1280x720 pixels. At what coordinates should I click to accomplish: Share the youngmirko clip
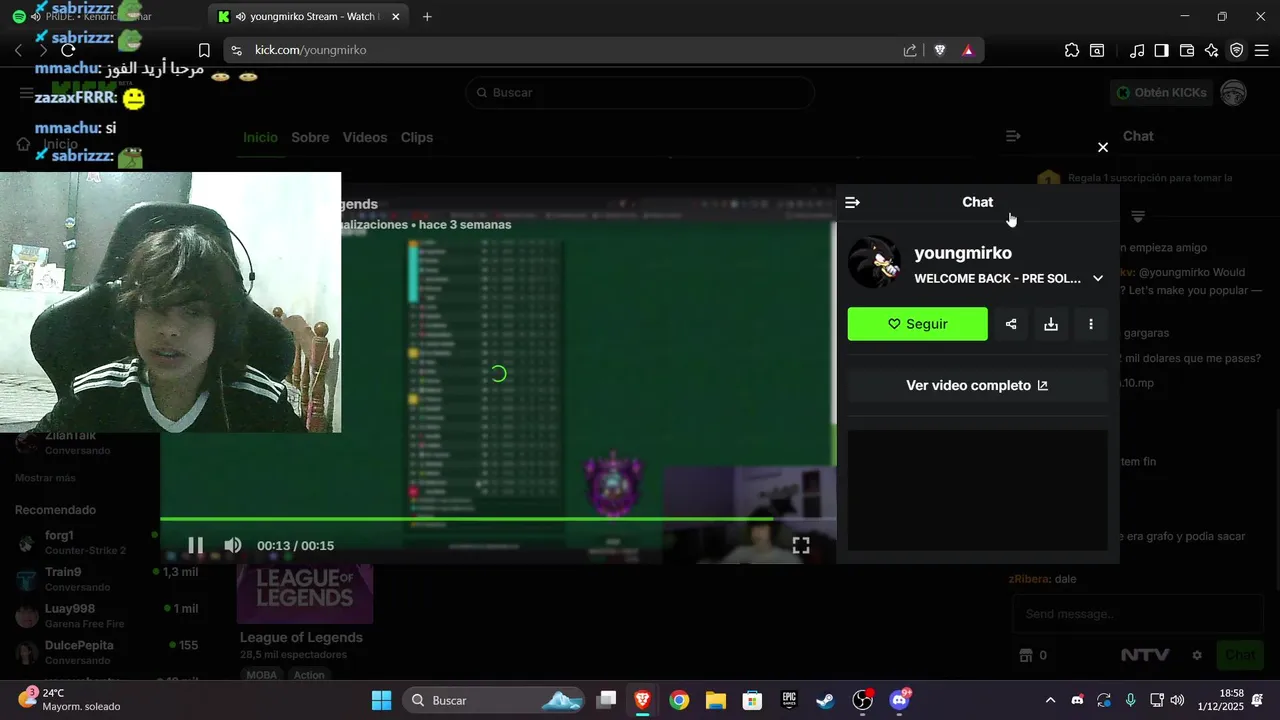coord(1011,324)
